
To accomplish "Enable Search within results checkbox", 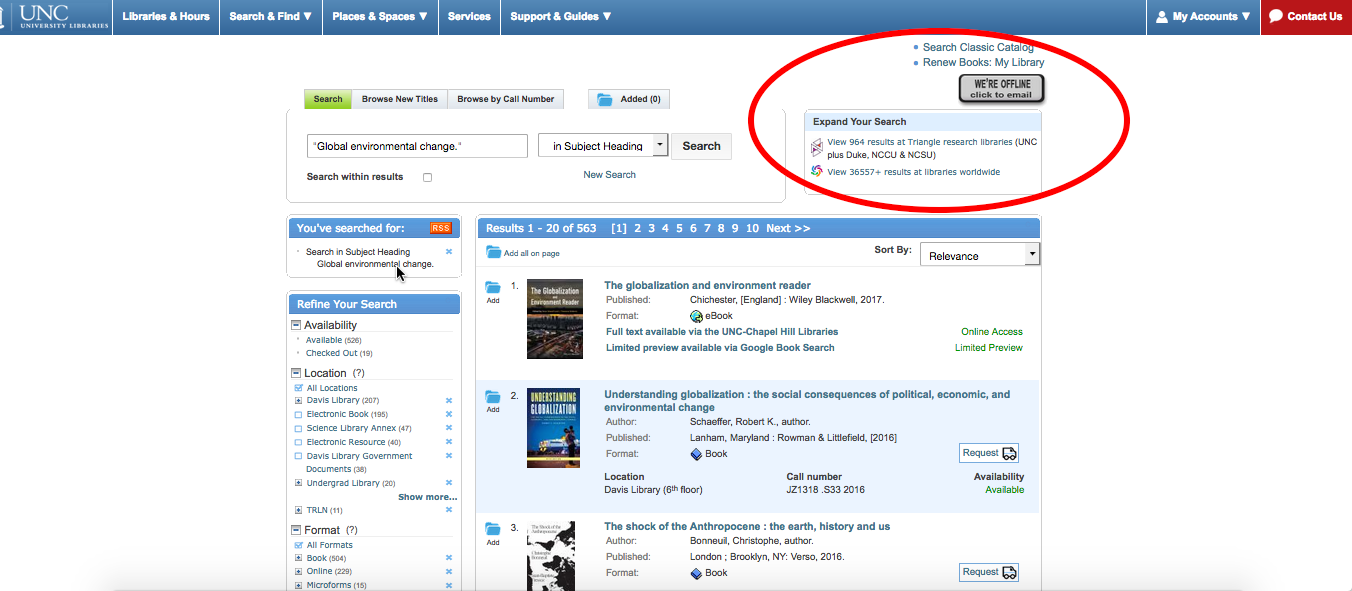I will (427, 177).
